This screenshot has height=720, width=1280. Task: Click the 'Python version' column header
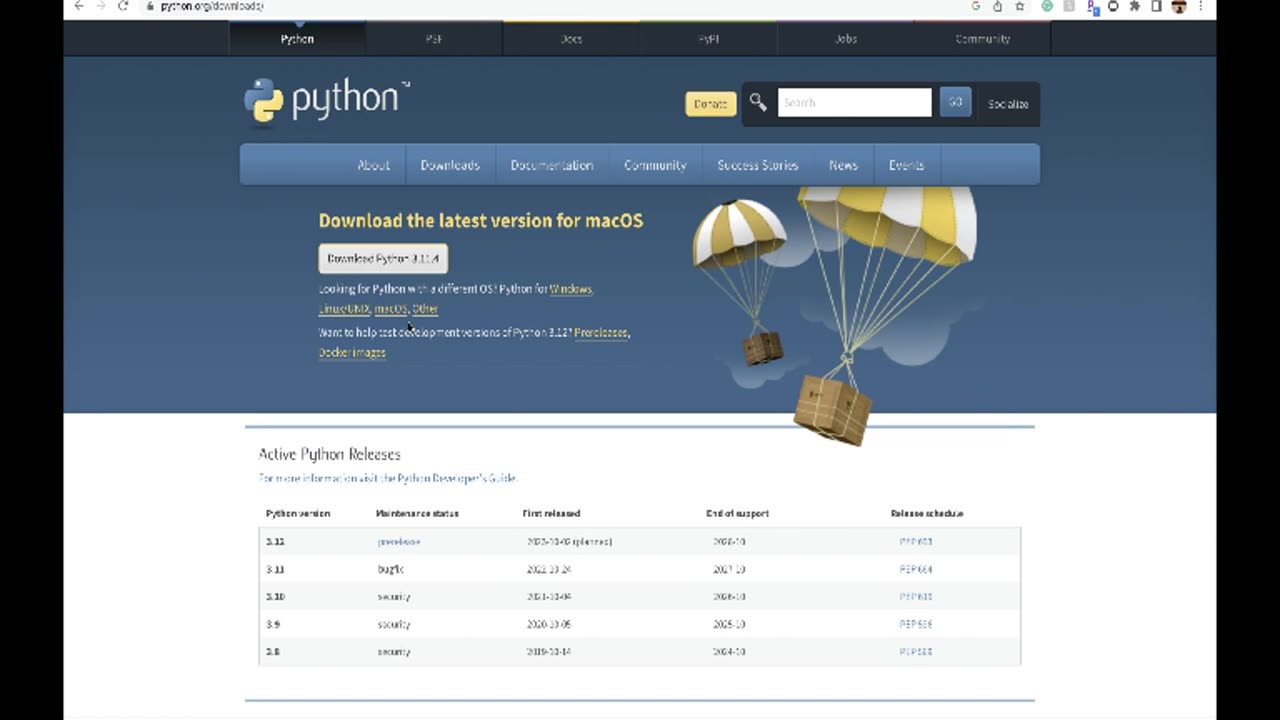[x=298, y=513]
